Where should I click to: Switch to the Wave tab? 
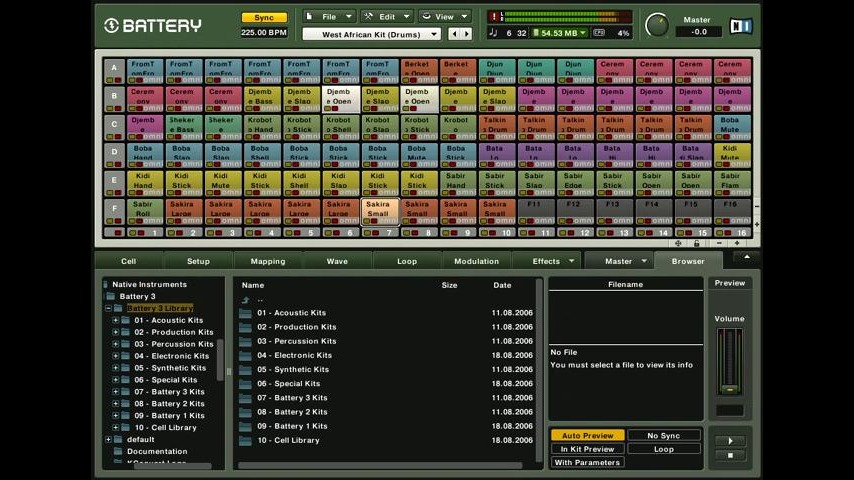click(337, 261)
